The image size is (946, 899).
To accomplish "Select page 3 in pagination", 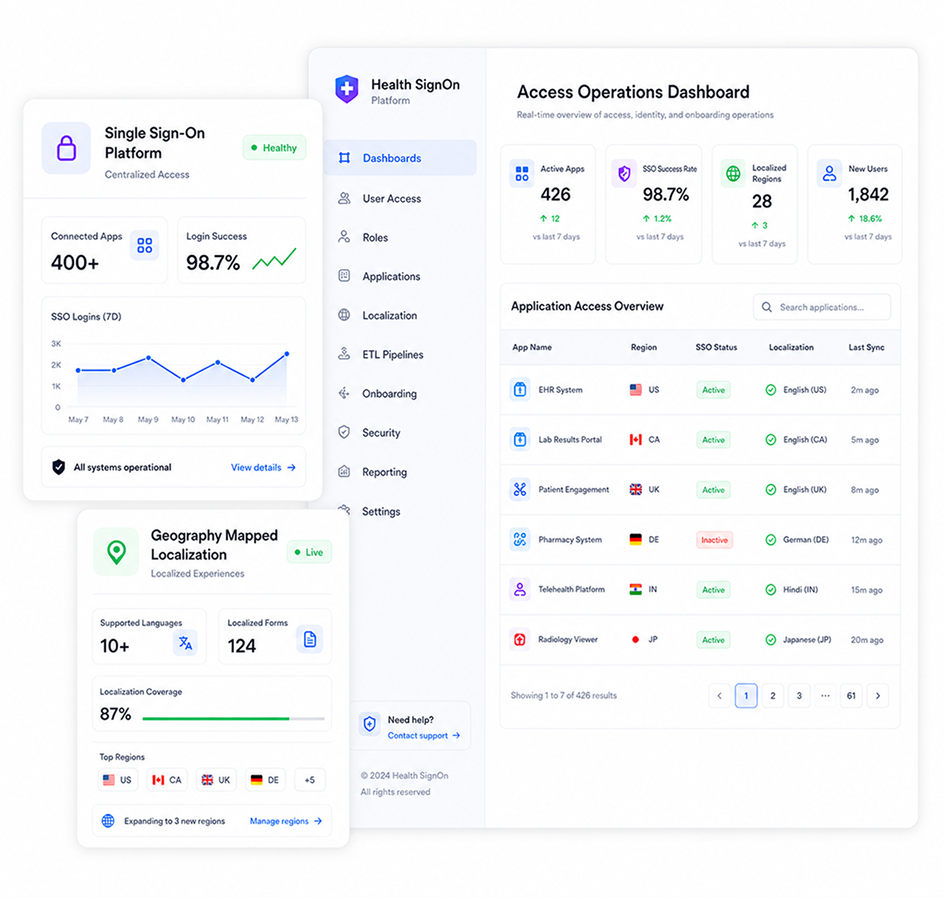I will (799, 696).
